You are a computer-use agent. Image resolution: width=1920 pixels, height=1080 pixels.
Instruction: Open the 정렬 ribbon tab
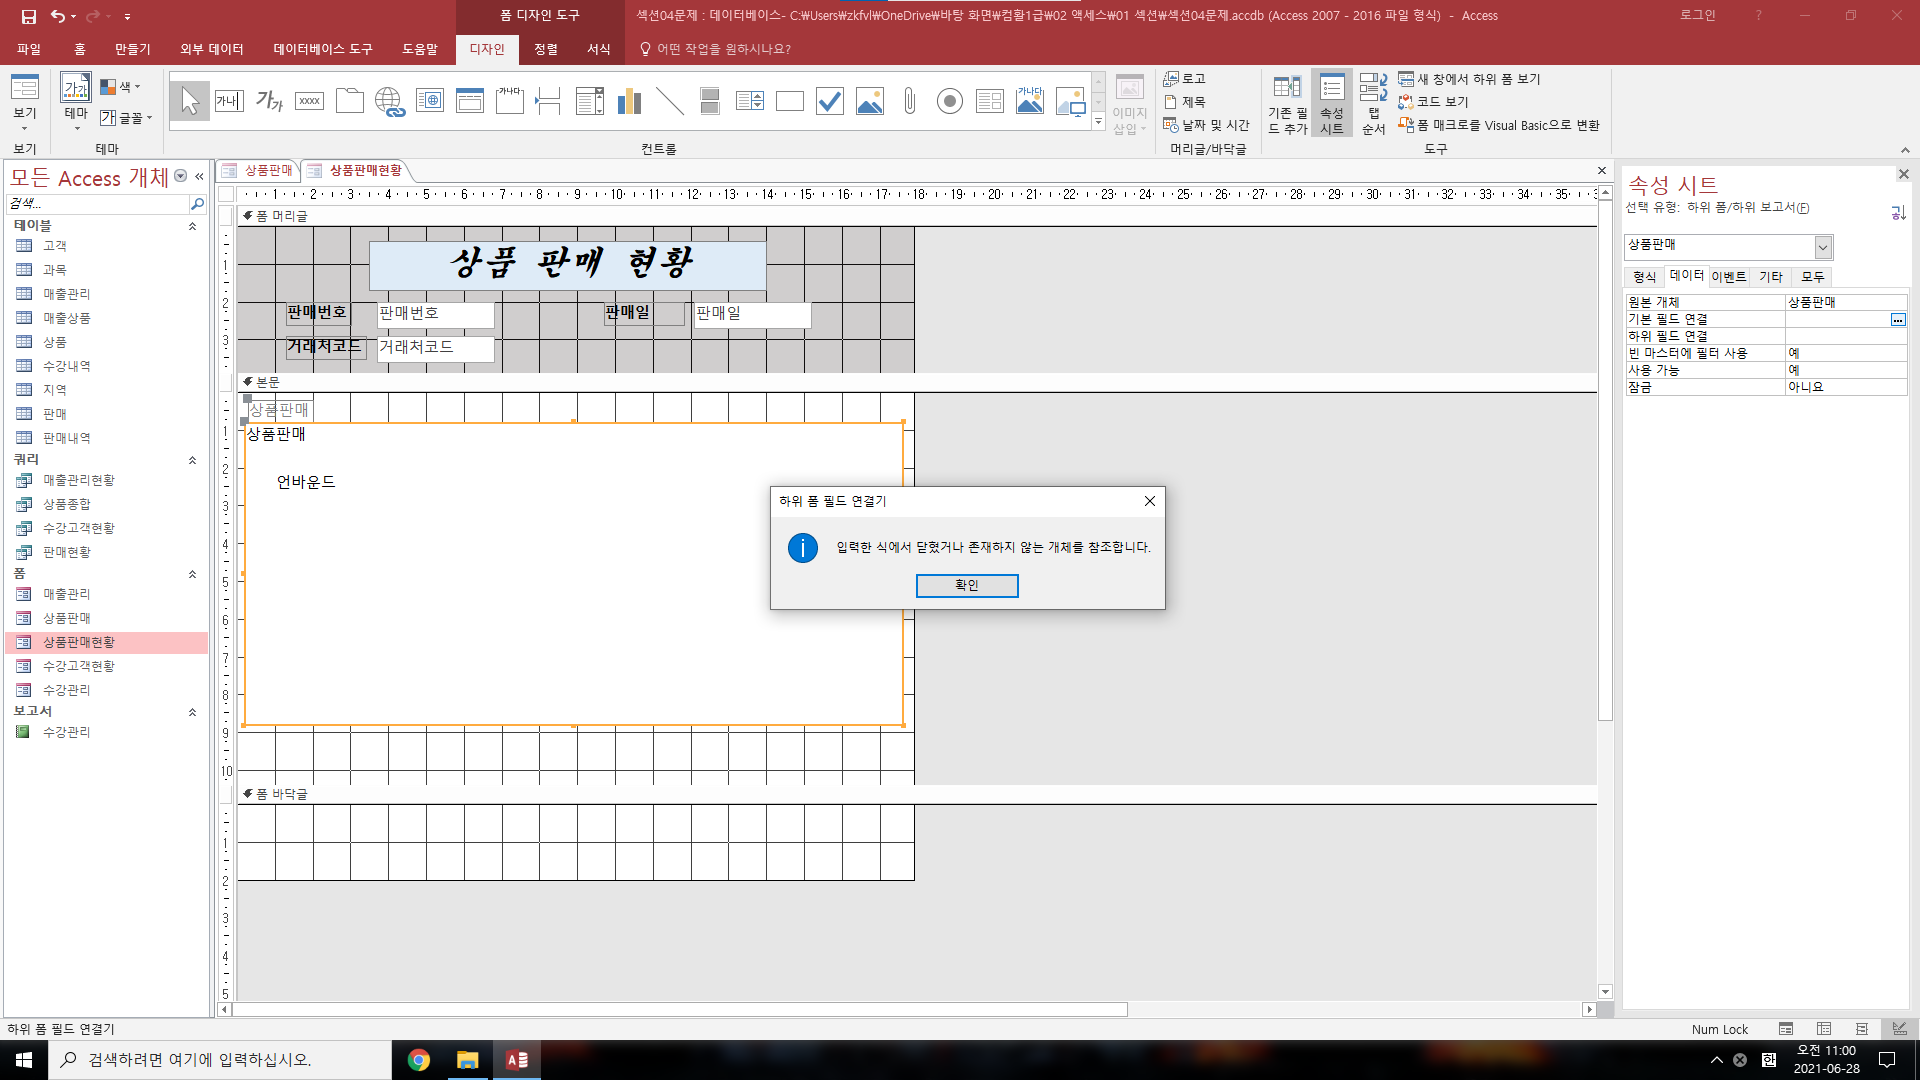tap(545, 49)
